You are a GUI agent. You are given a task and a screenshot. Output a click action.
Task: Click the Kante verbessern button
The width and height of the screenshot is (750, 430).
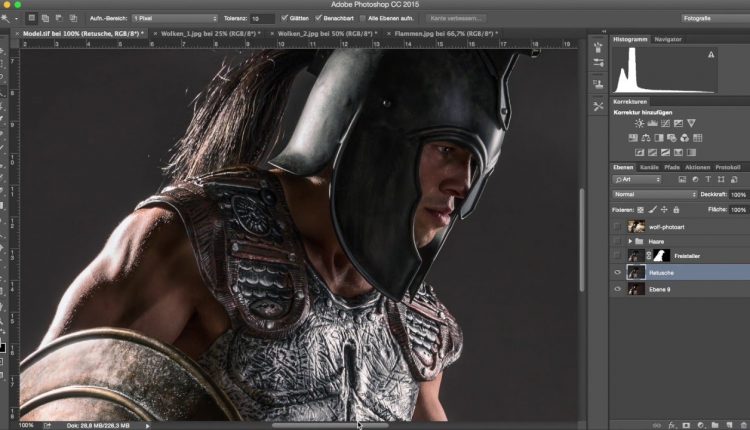tap(456, 18)
